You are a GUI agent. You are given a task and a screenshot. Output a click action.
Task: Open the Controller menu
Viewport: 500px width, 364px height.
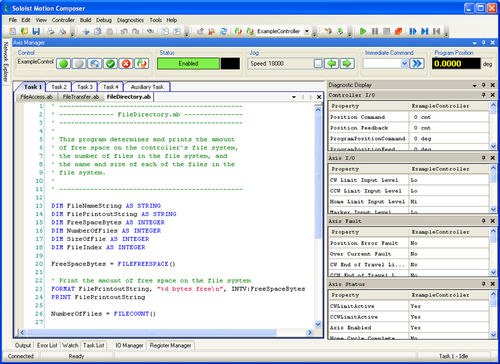63,20
